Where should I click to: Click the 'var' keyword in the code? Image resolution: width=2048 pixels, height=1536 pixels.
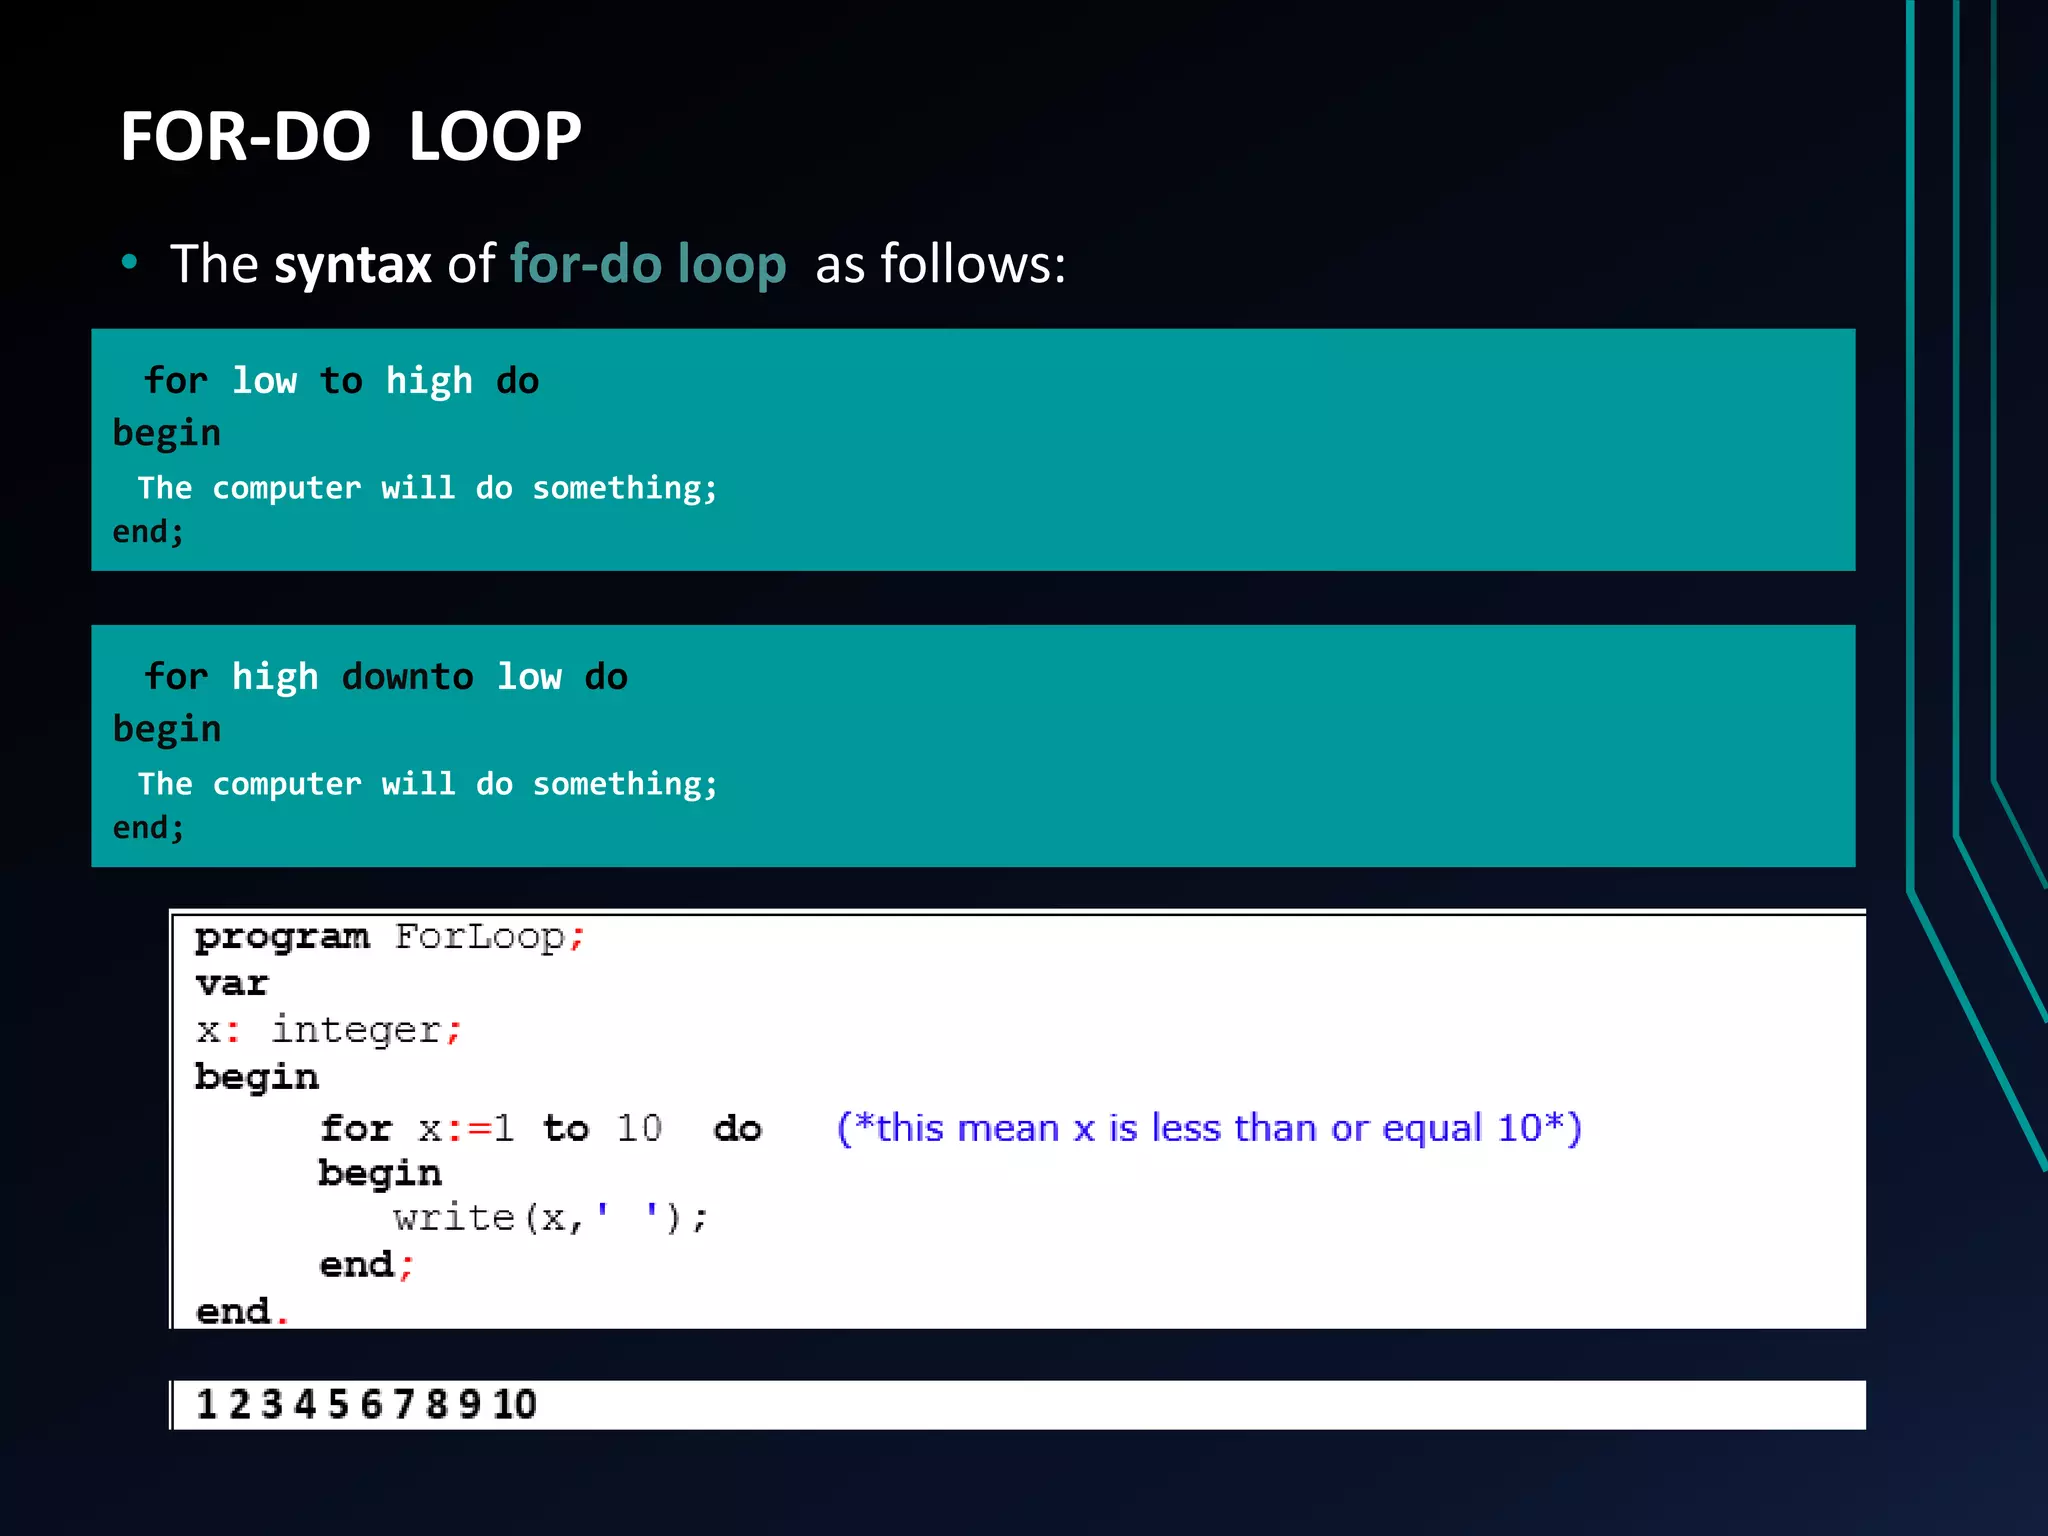pos(232,984)
